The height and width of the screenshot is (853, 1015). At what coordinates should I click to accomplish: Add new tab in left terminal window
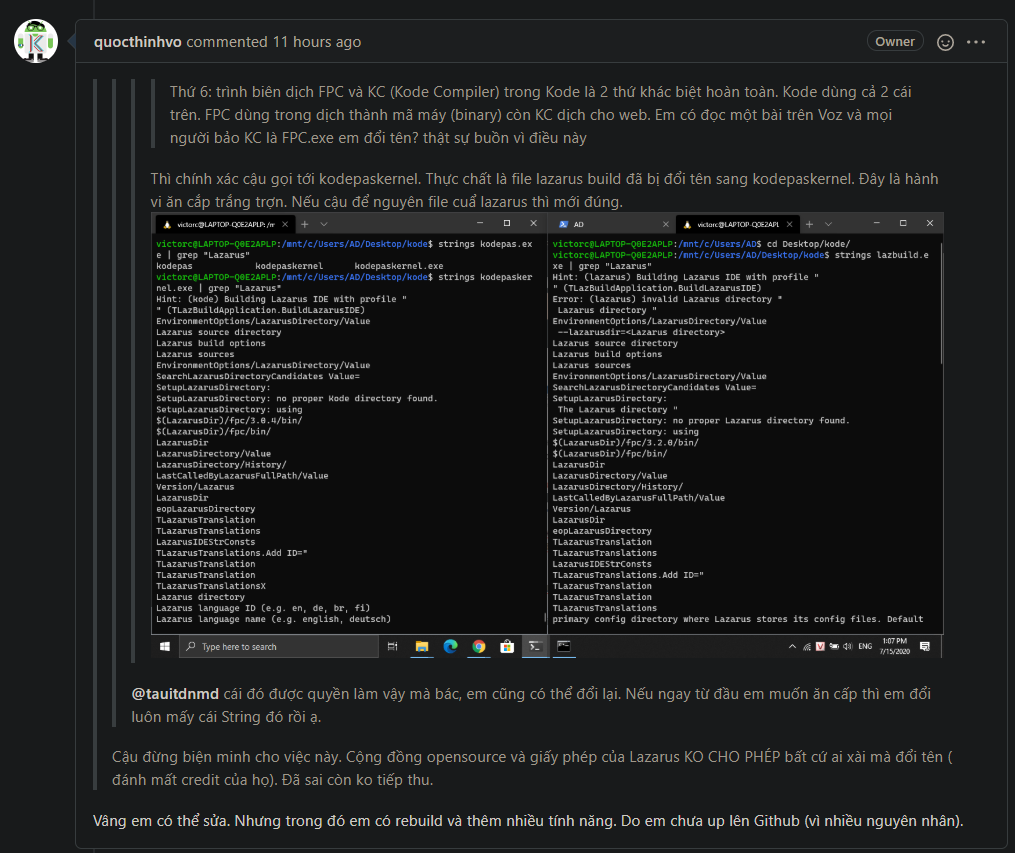pos(305,224)
